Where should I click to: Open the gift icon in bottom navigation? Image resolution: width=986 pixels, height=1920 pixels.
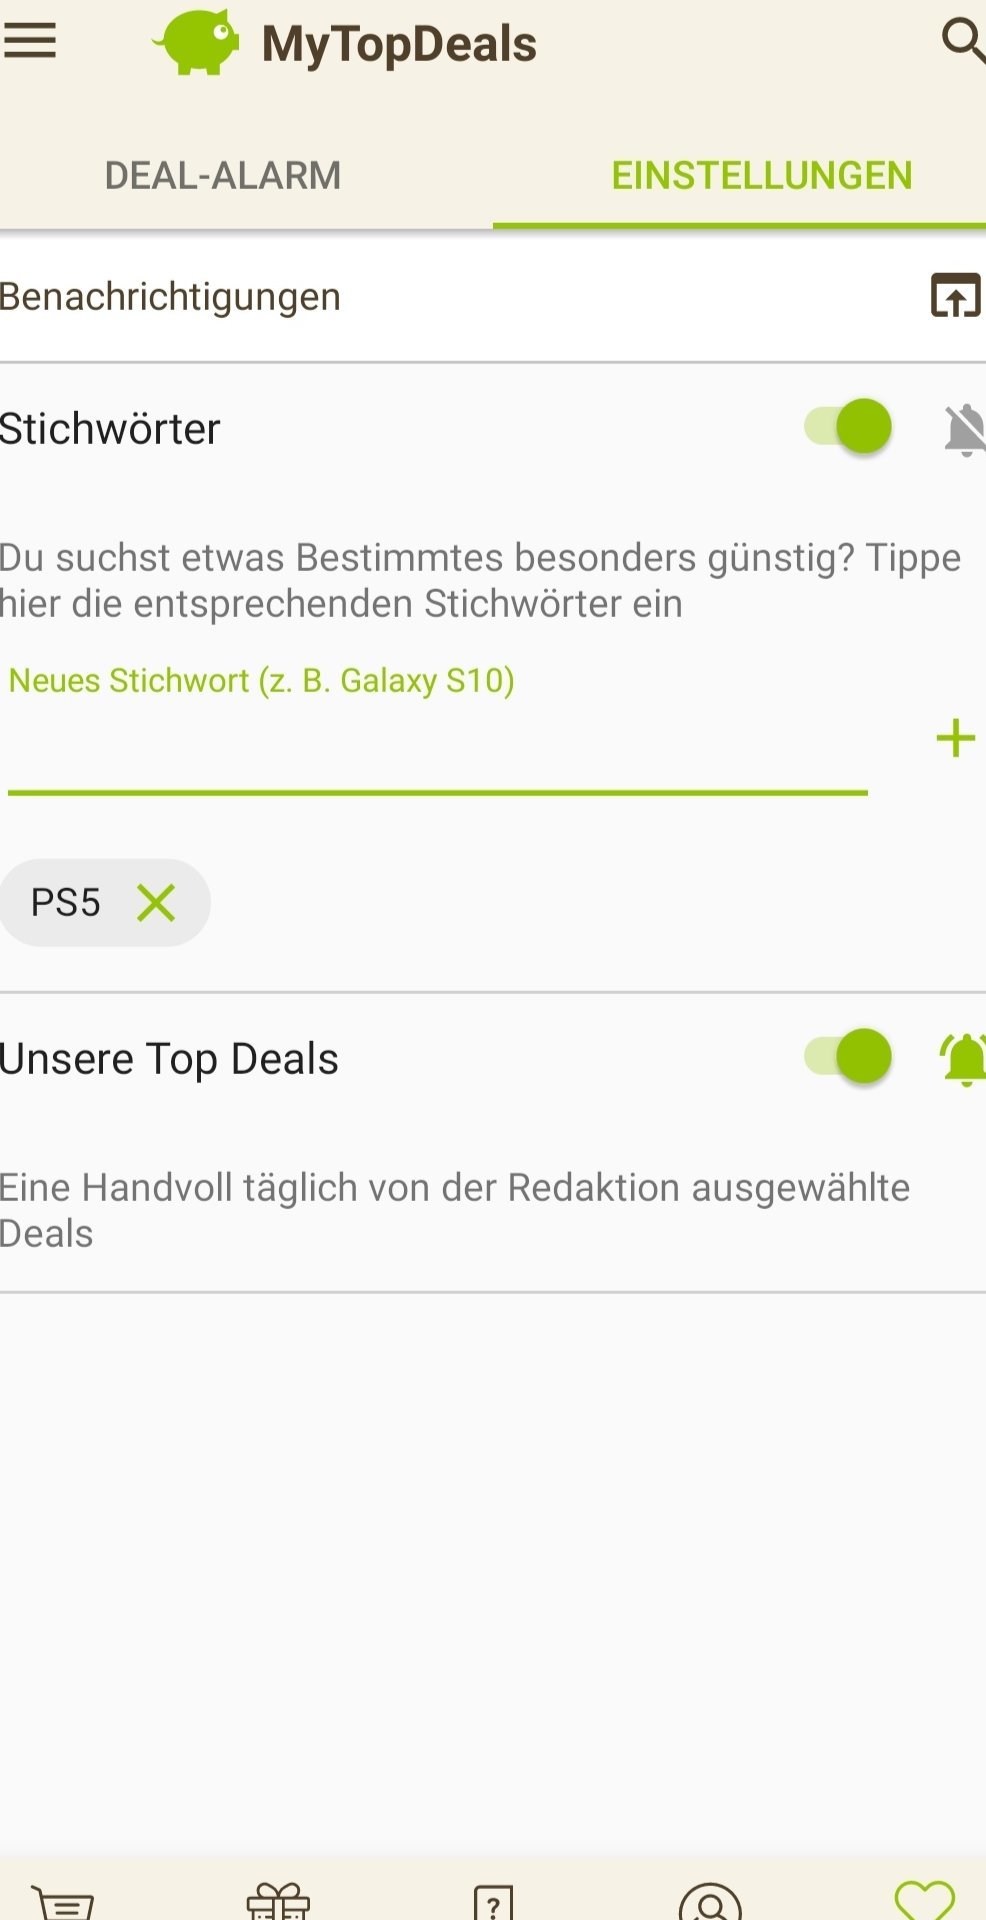click(278, 1901)
